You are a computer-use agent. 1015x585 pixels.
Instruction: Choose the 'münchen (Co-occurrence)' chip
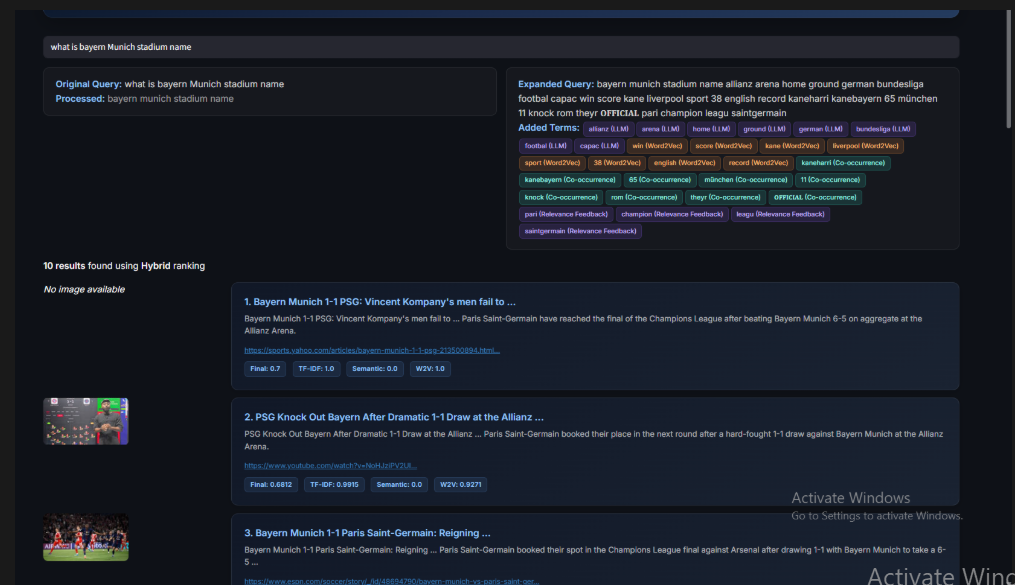[x=745, y=179]
